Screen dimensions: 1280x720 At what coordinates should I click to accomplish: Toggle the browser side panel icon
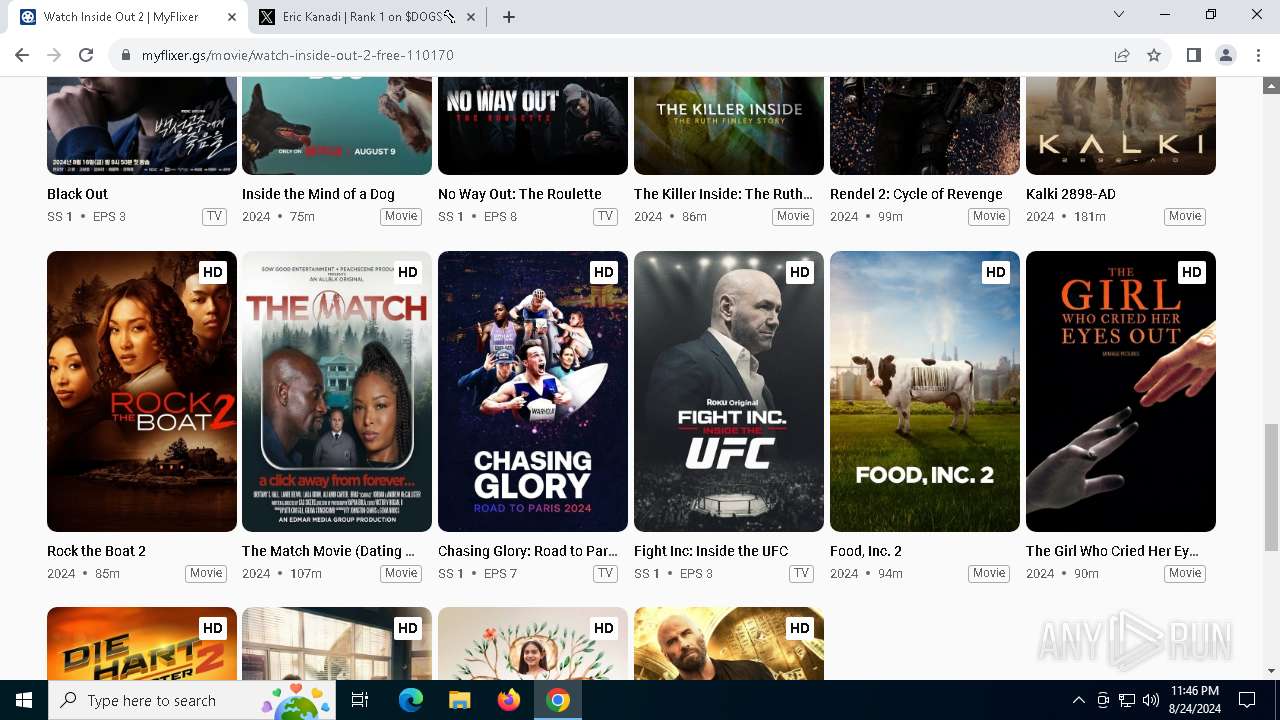1193,55
